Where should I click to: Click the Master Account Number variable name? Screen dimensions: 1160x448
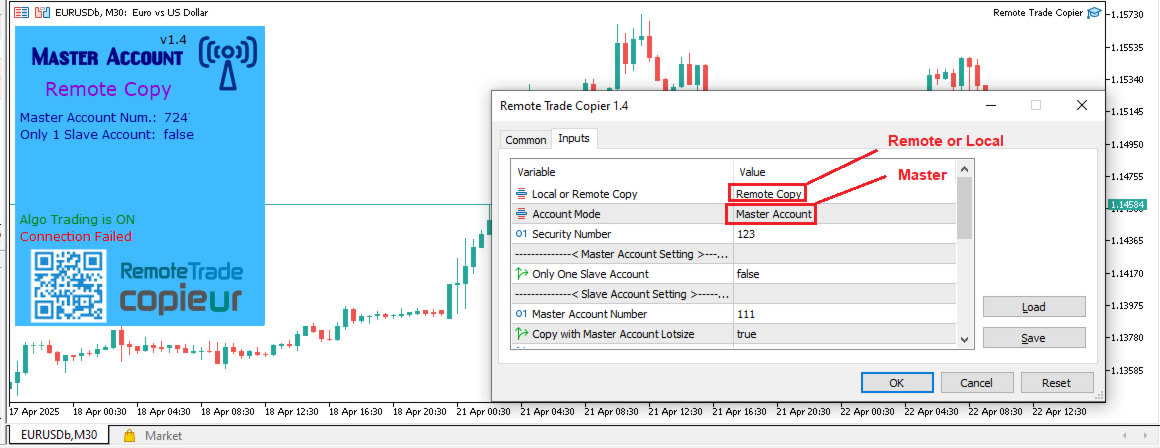click(x=590, y=314)
